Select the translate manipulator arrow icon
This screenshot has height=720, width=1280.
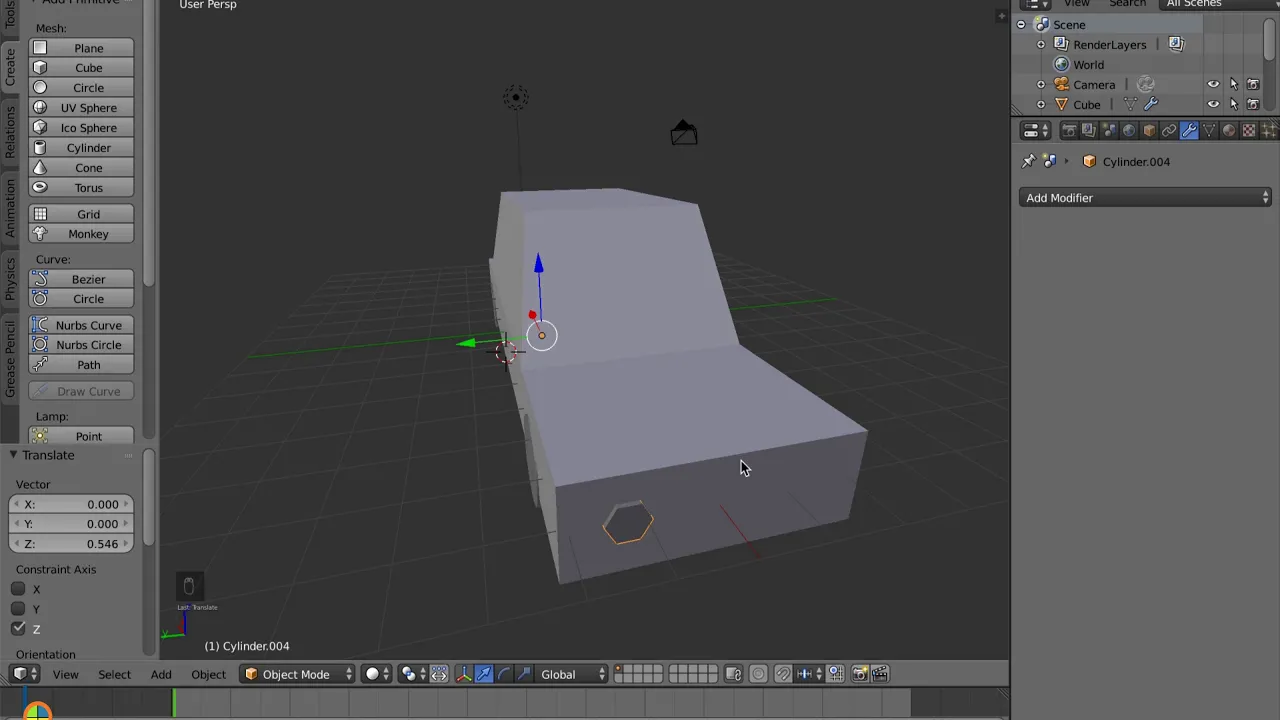tap(484, 674)
